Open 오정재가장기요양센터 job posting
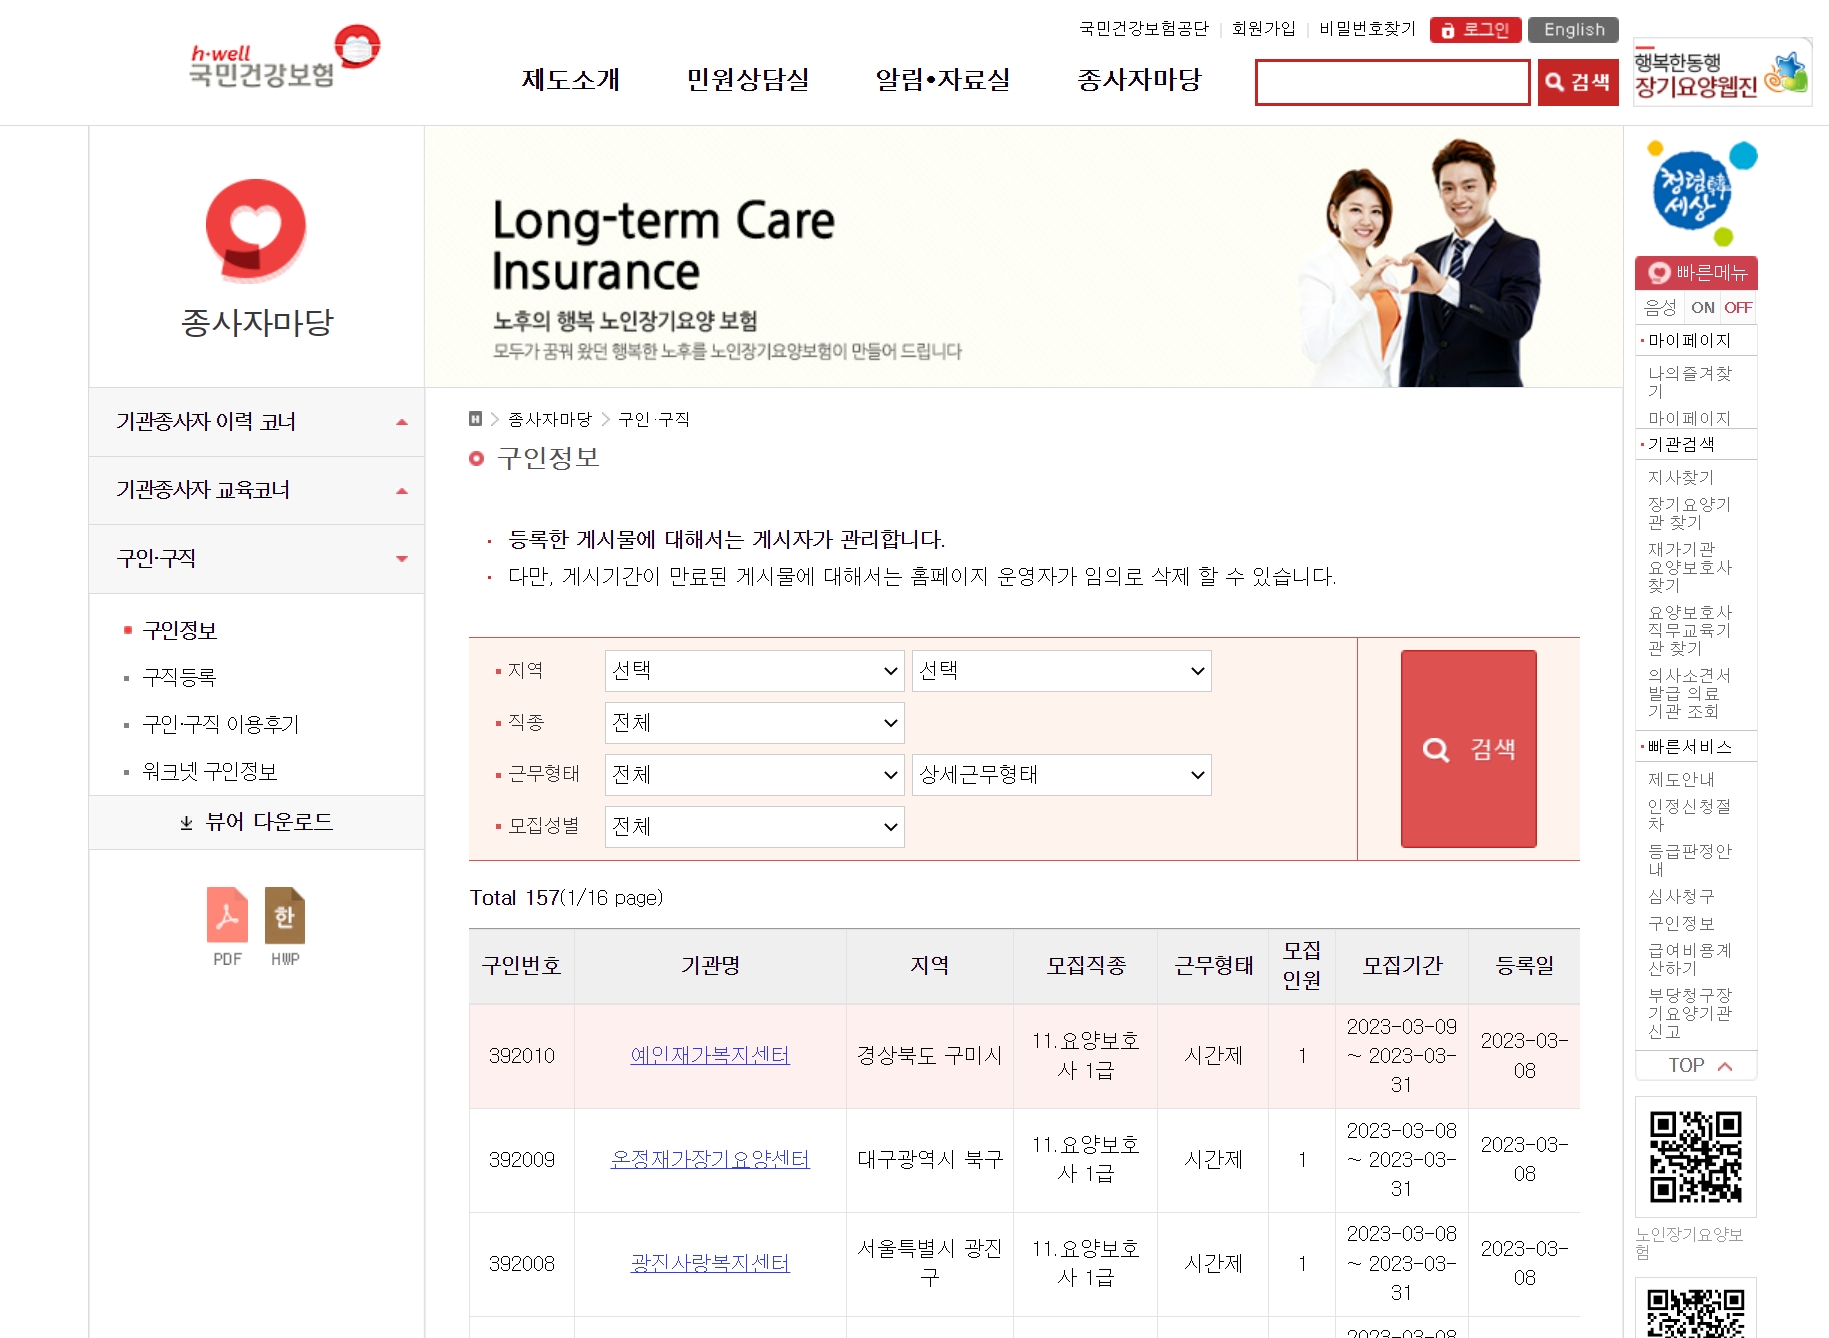 [x=710, y=1159]
